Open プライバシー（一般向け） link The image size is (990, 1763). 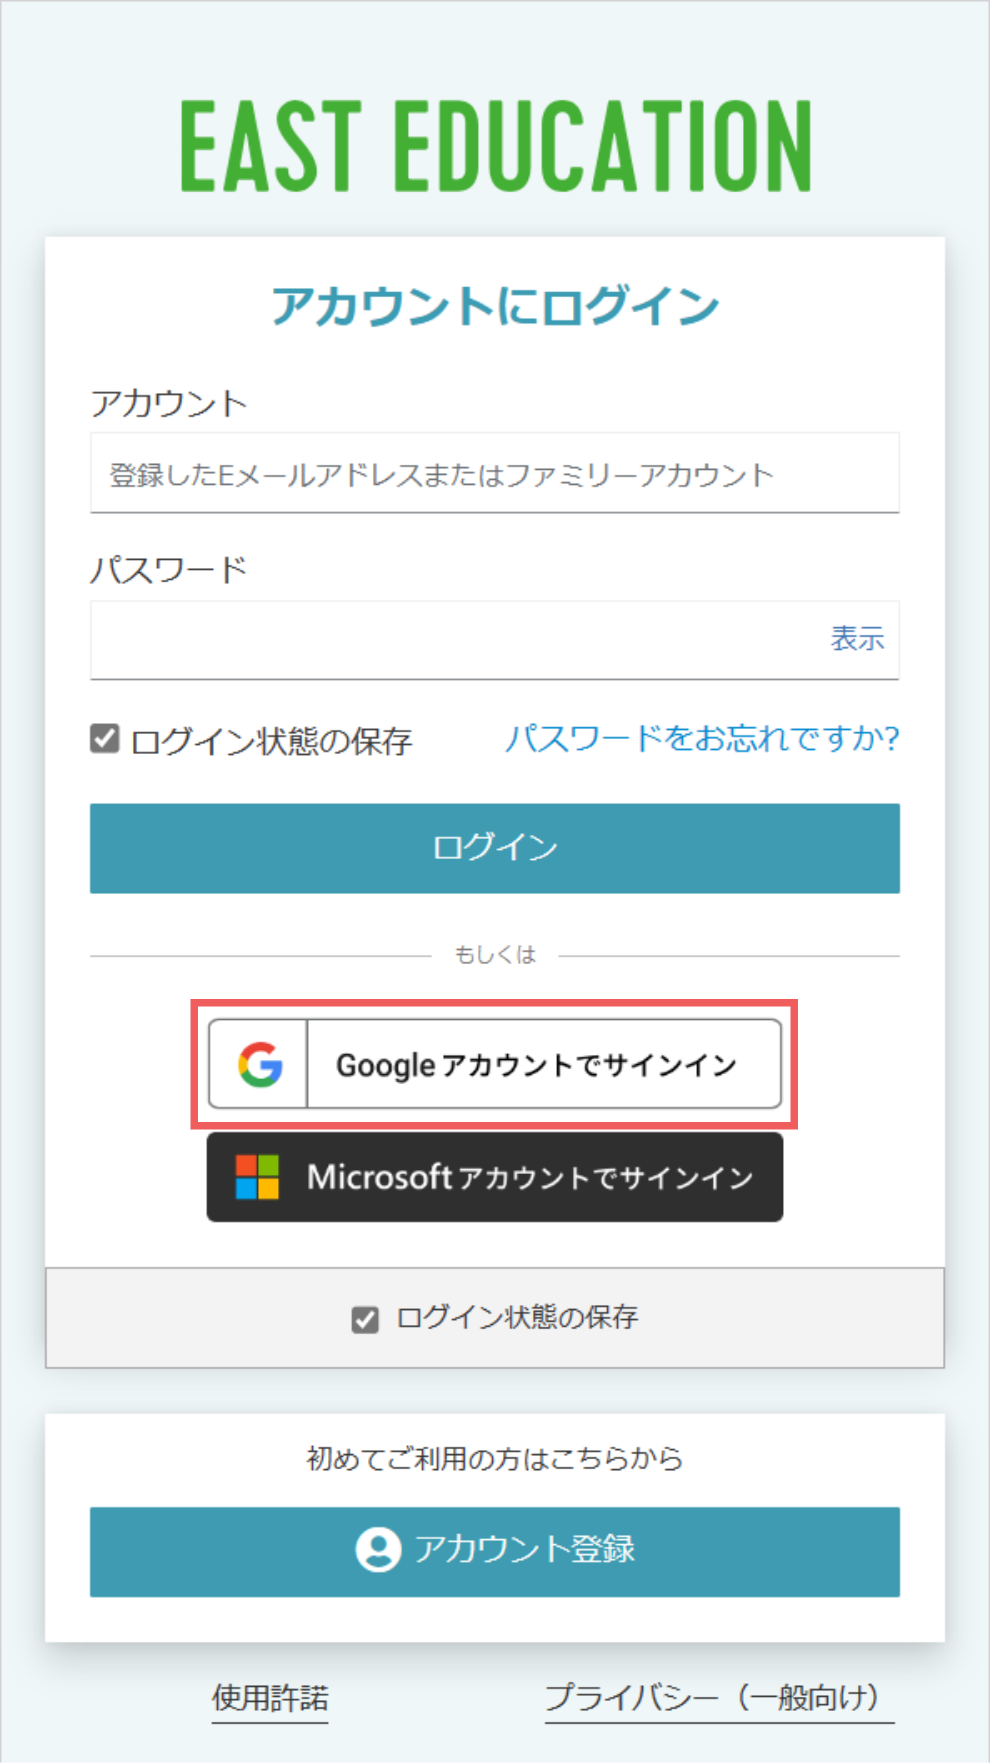(x=719, y=1698)
